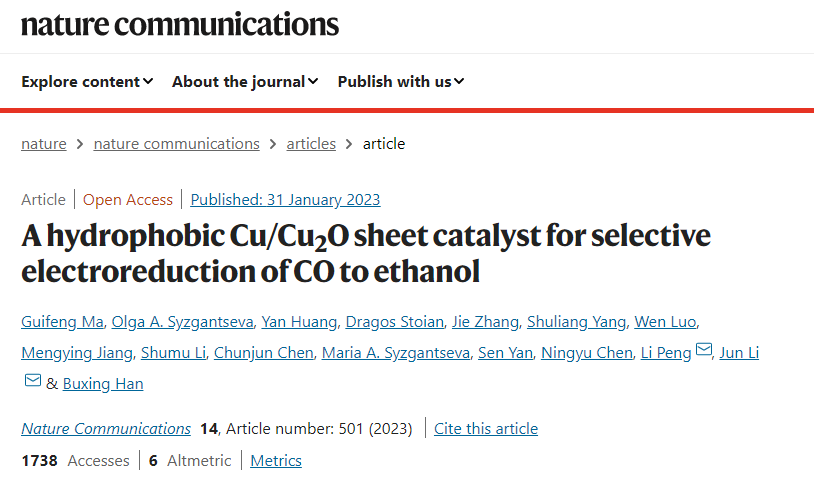Open the Metrics link
Screen dimensions: 814x486
click(x=276, y=461)
